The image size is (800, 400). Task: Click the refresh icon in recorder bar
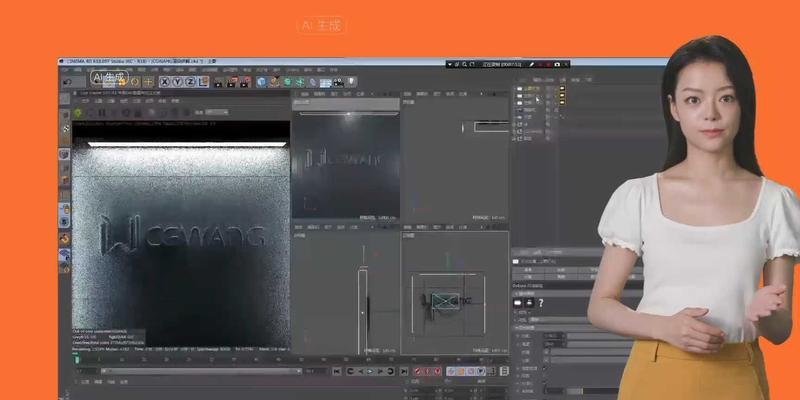coord(472,64)
